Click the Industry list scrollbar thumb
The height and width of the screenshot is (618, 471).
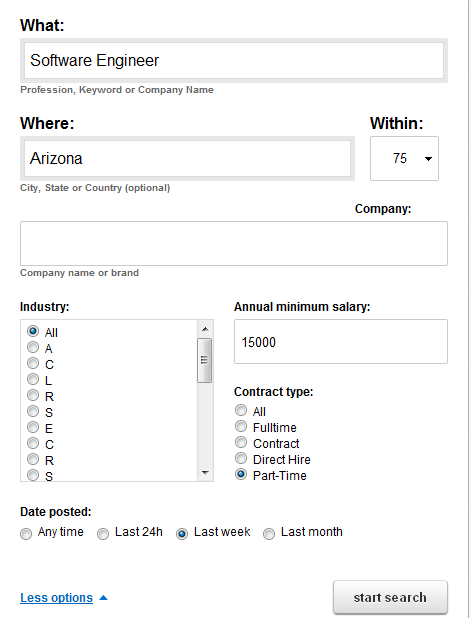pos(205,360)
